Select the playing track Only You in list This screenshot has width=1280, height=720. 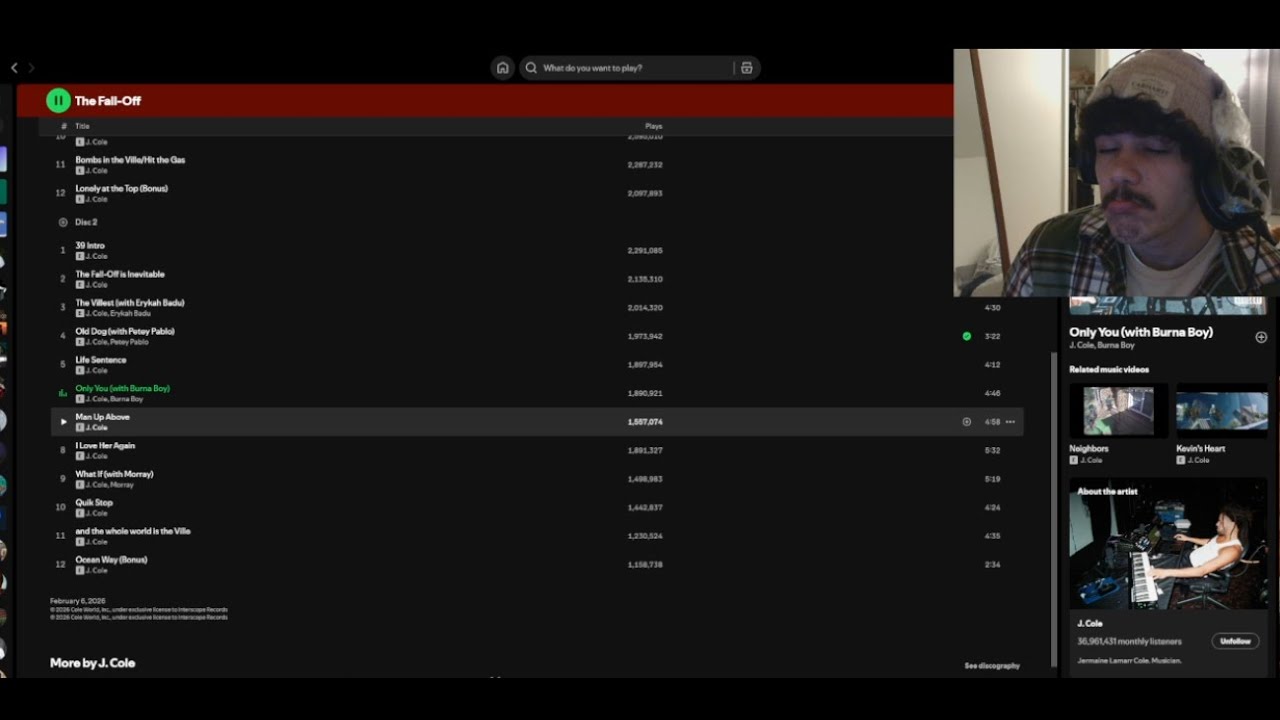coord(123,388)
